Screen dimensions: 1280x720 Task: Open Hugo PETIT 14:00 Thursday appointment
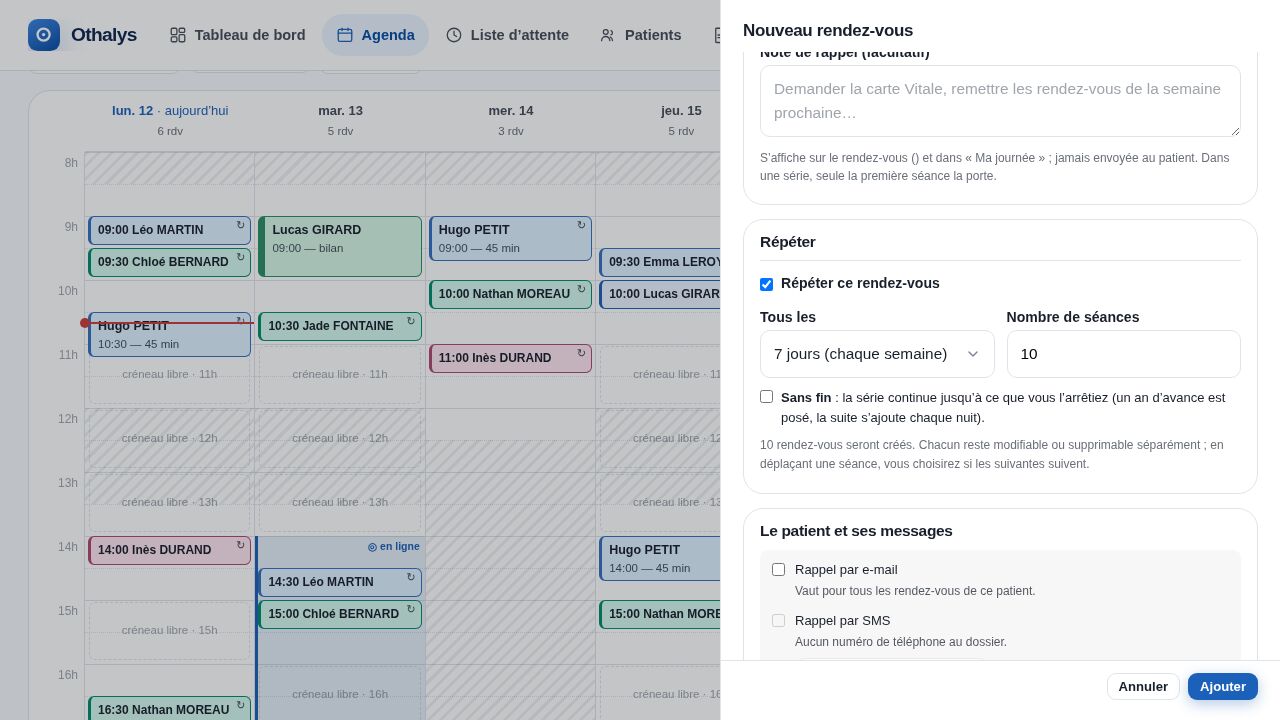660,559
